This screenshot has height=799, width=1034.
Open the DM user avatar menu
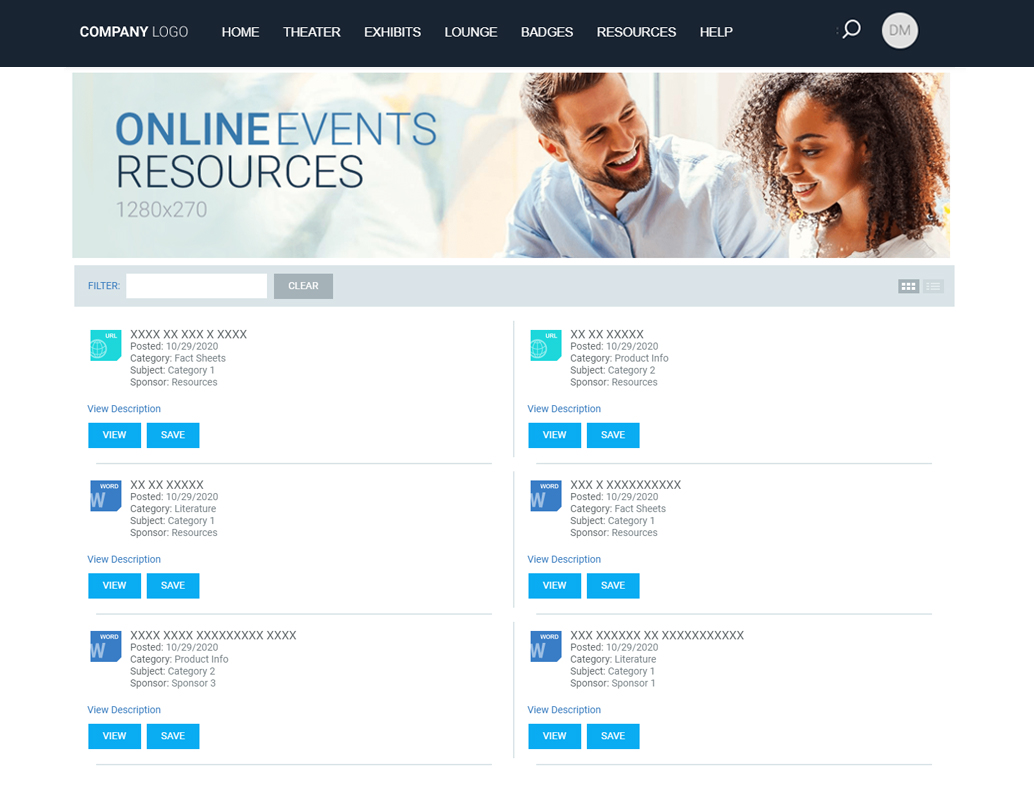[899, 31]
